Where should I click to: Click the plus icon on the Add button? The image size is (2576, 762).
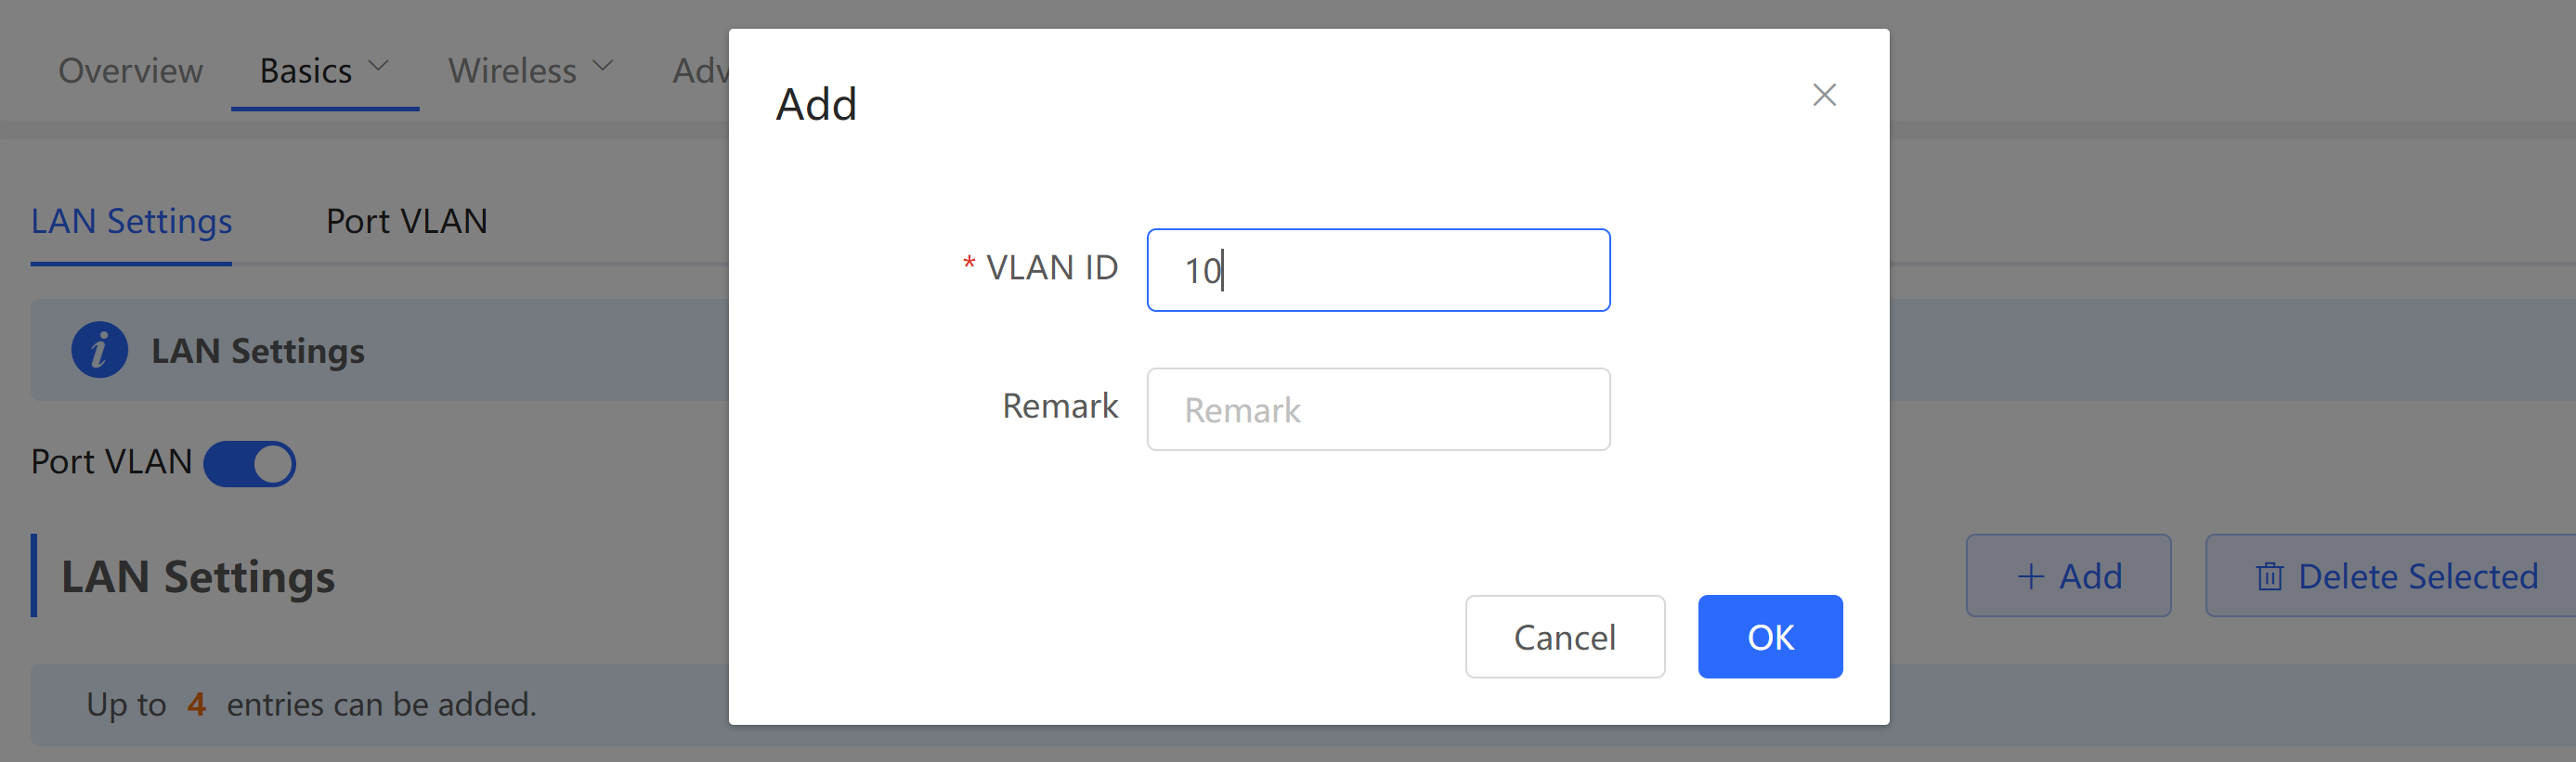tap(2030, 577)
